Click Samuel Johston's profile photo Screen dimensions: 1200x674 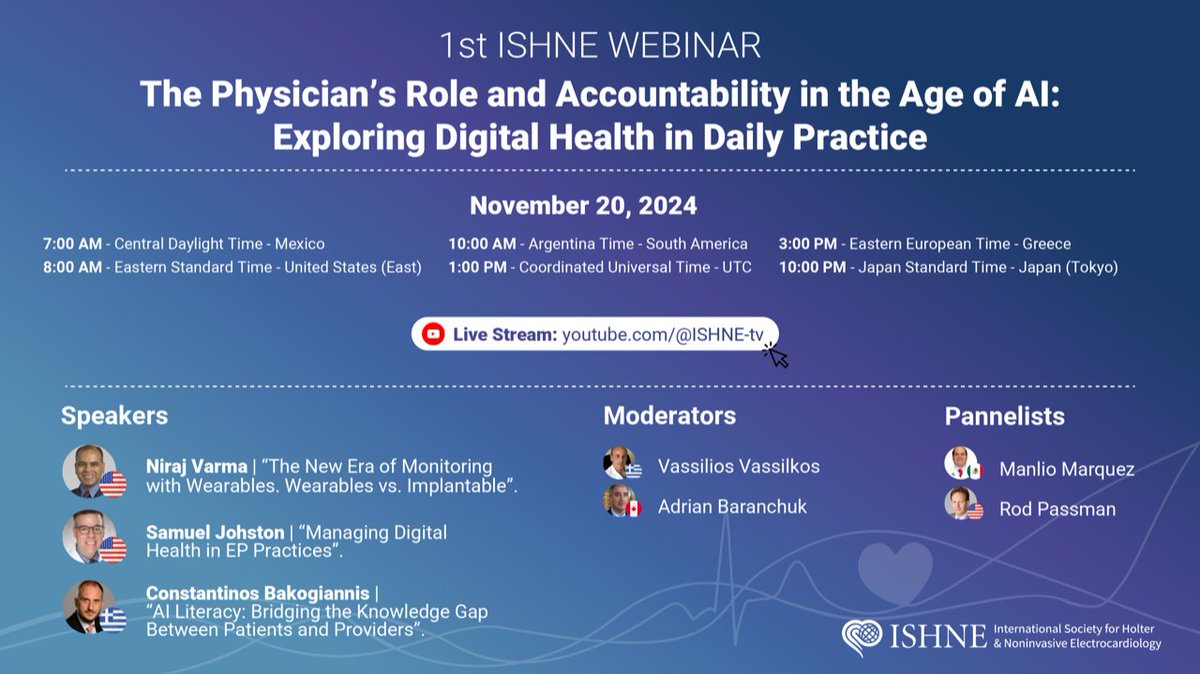tap(88, 538)
